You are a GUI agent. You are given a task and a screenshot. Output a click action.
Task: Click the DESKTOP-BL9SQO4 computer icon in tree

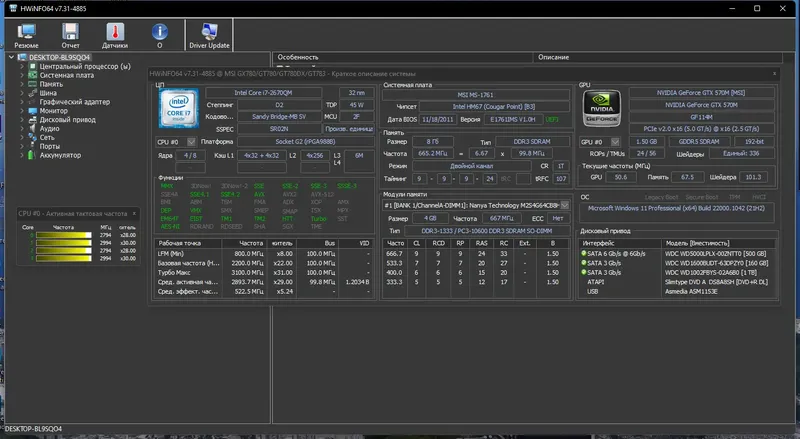coord(22,57)
